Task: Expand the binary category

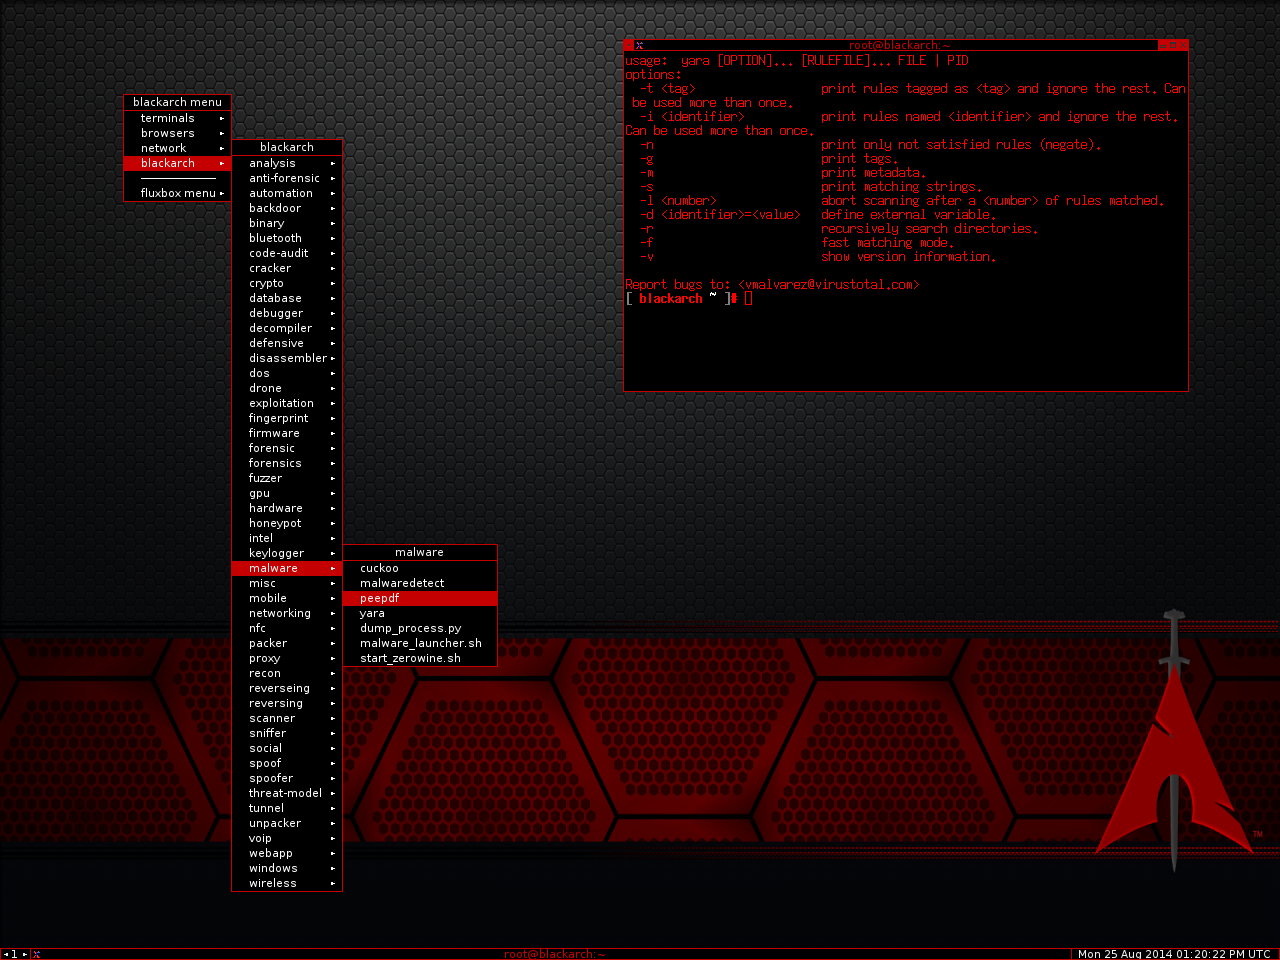Action: coord(287,223)
